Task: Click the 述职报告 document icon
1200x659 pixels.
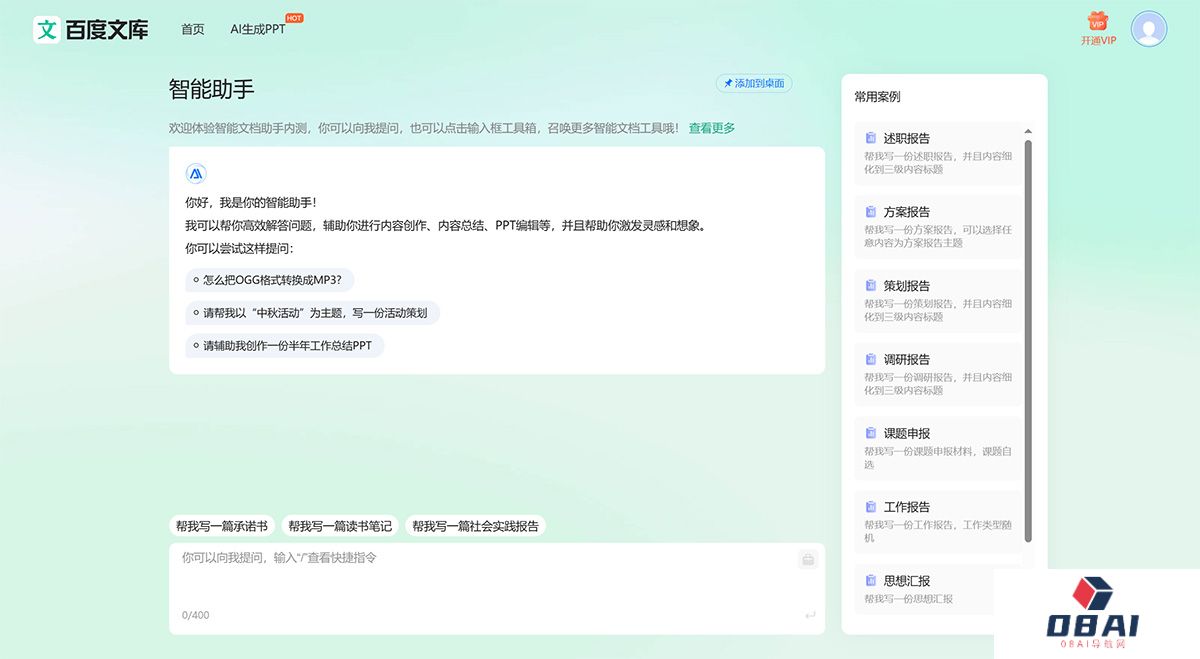Action: [871, 138]
